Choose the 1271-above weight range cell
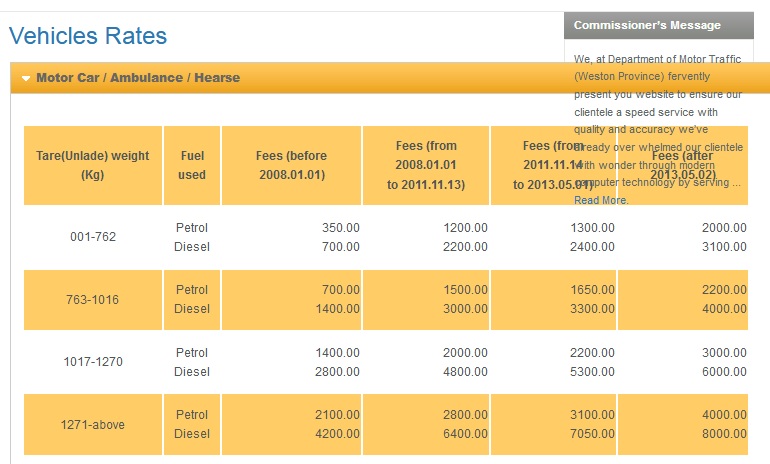The height and width of the screenshot is (464, 770). click(93, 425)
